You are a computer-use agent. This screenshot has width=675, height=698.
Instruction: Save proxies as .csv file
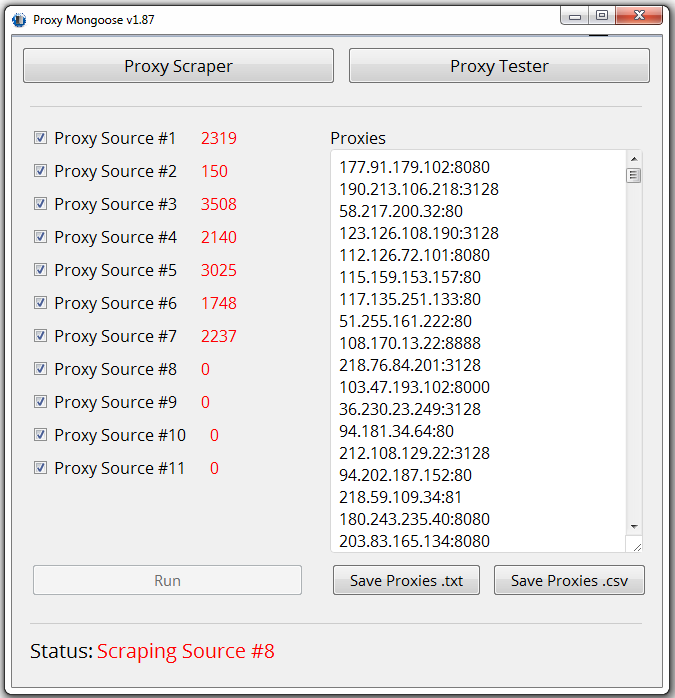click(569, 580)
